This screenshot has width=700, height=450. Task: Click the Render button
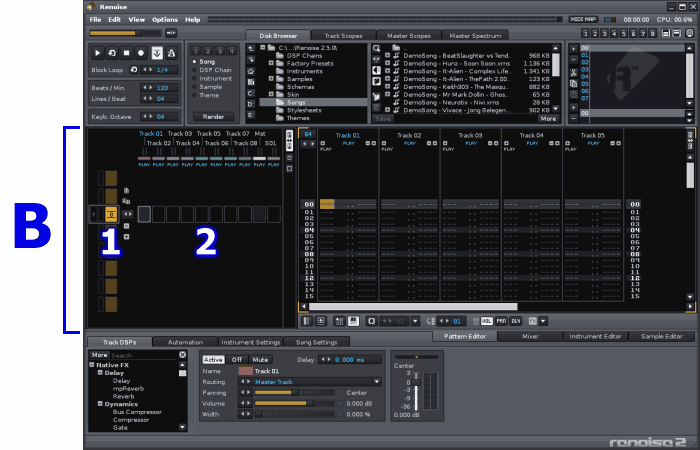(213, 117)
